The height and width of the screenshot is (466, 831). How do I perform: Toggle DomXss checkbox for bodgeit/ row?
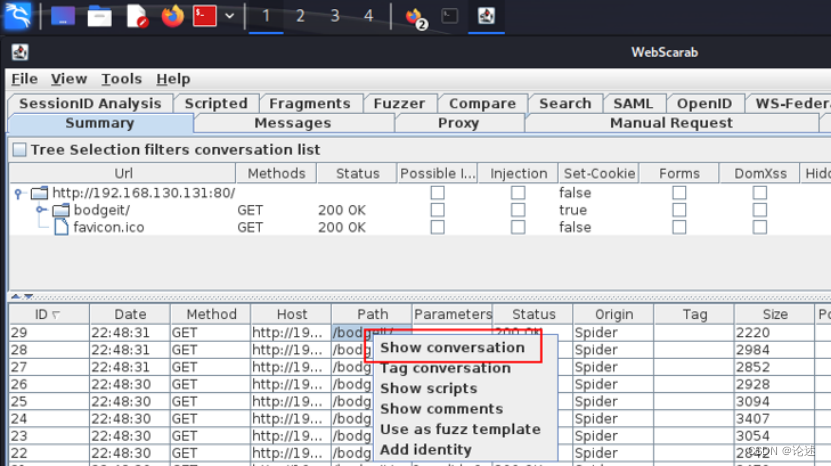pos(759,210)
